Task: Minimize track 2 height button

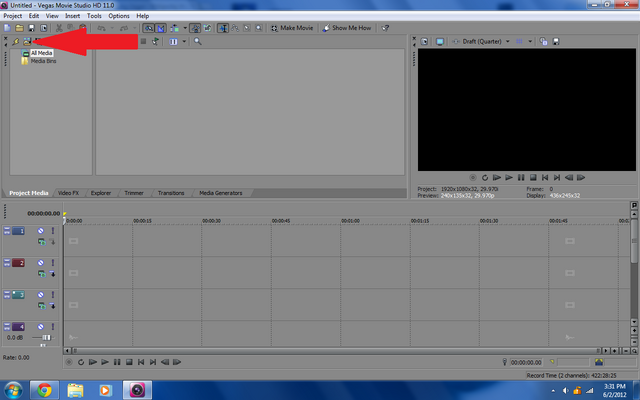Action: 7,263
